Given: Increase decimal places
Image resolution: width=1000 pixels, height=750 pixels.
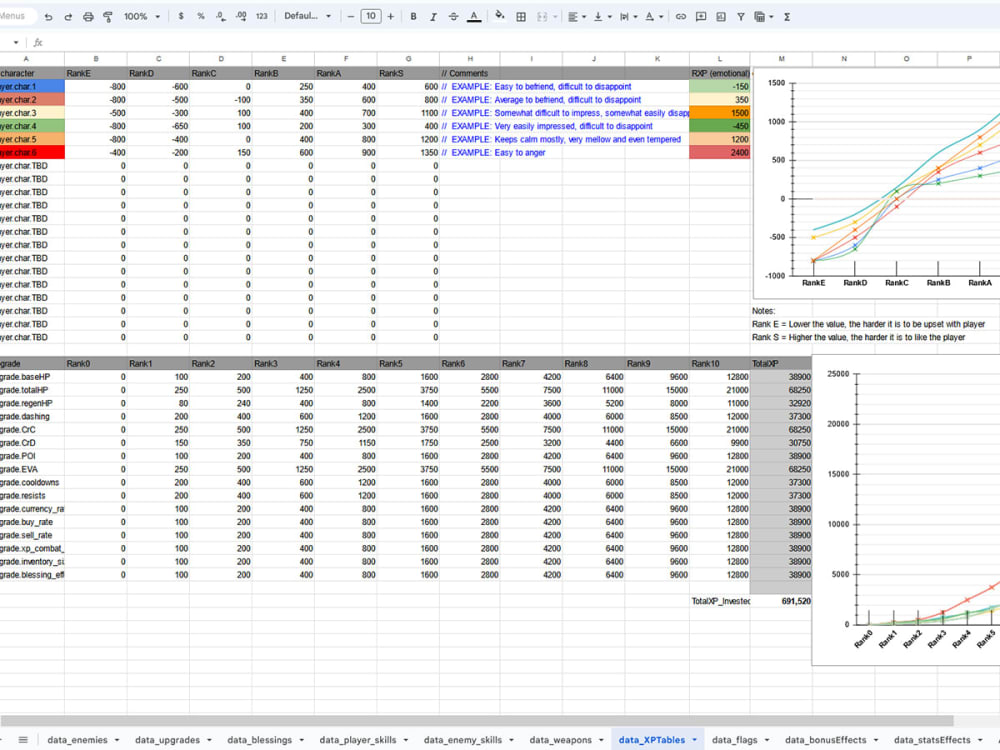Looking at the screenshot, I should [x=241, y=17].
